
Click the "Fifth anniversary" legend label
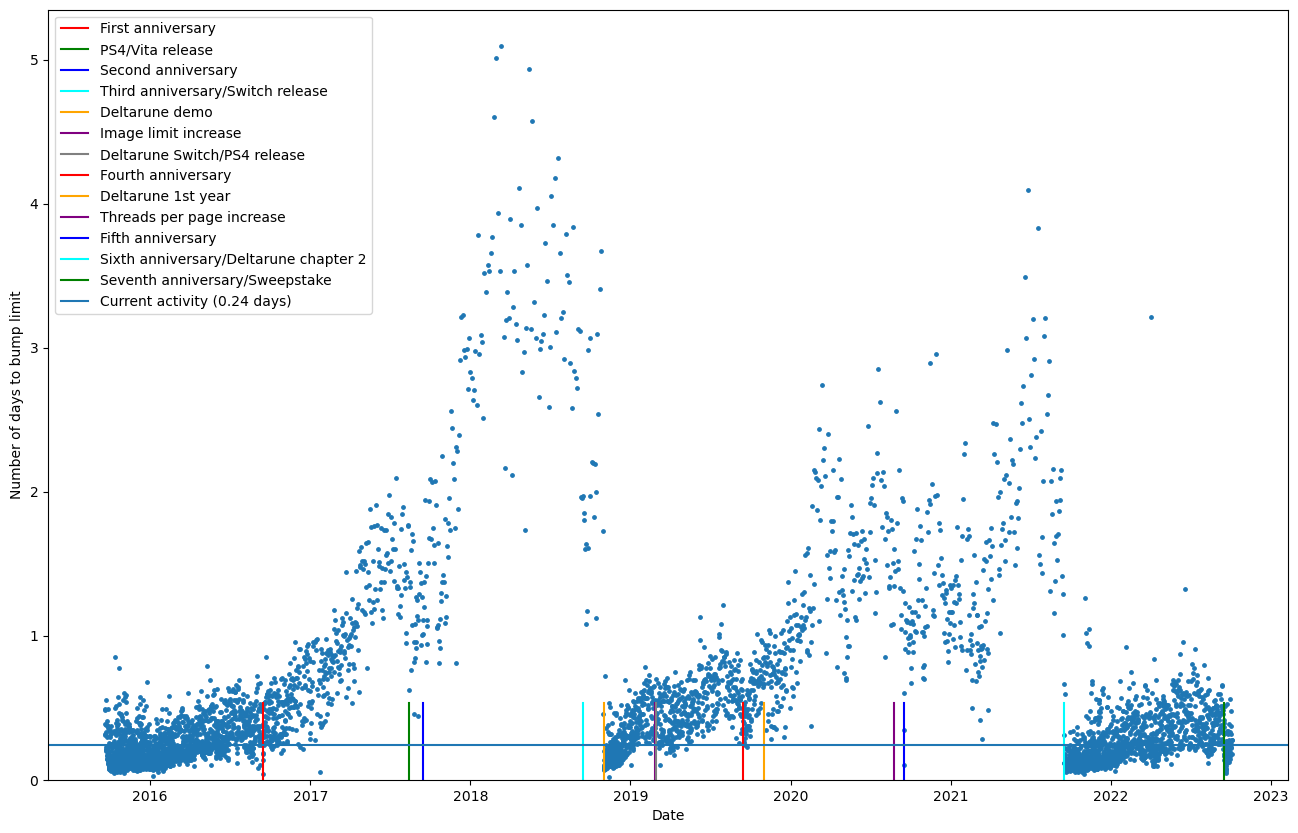tap(158, 238)
